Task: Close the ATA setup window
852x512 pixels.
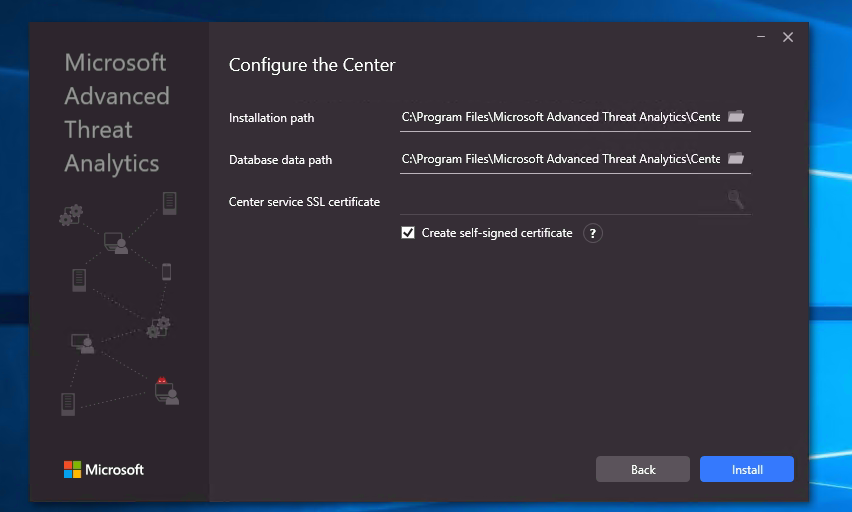Action: point(788,37)
